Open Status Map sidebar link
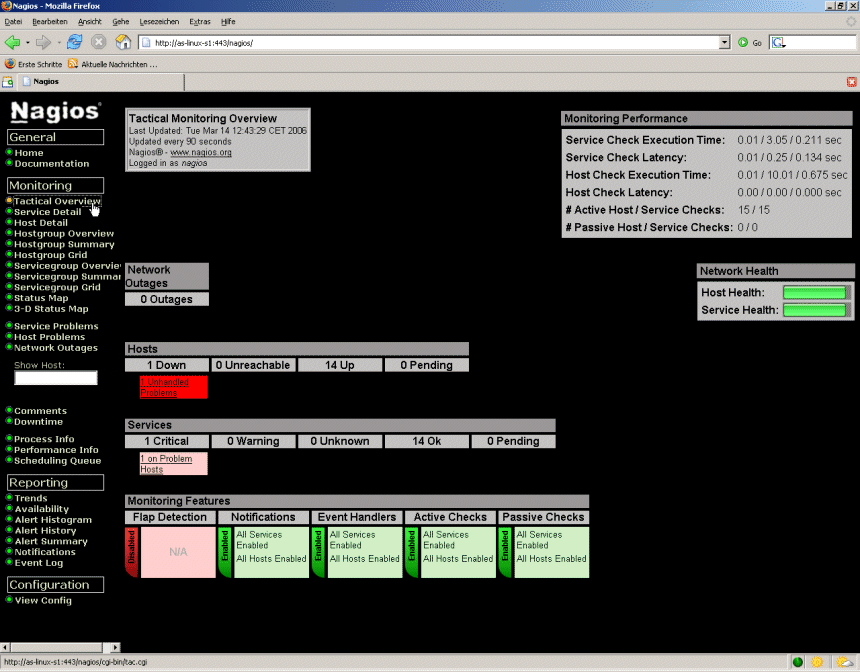The width and height of the screenshot is (860, 672). (x=41, y=298)
